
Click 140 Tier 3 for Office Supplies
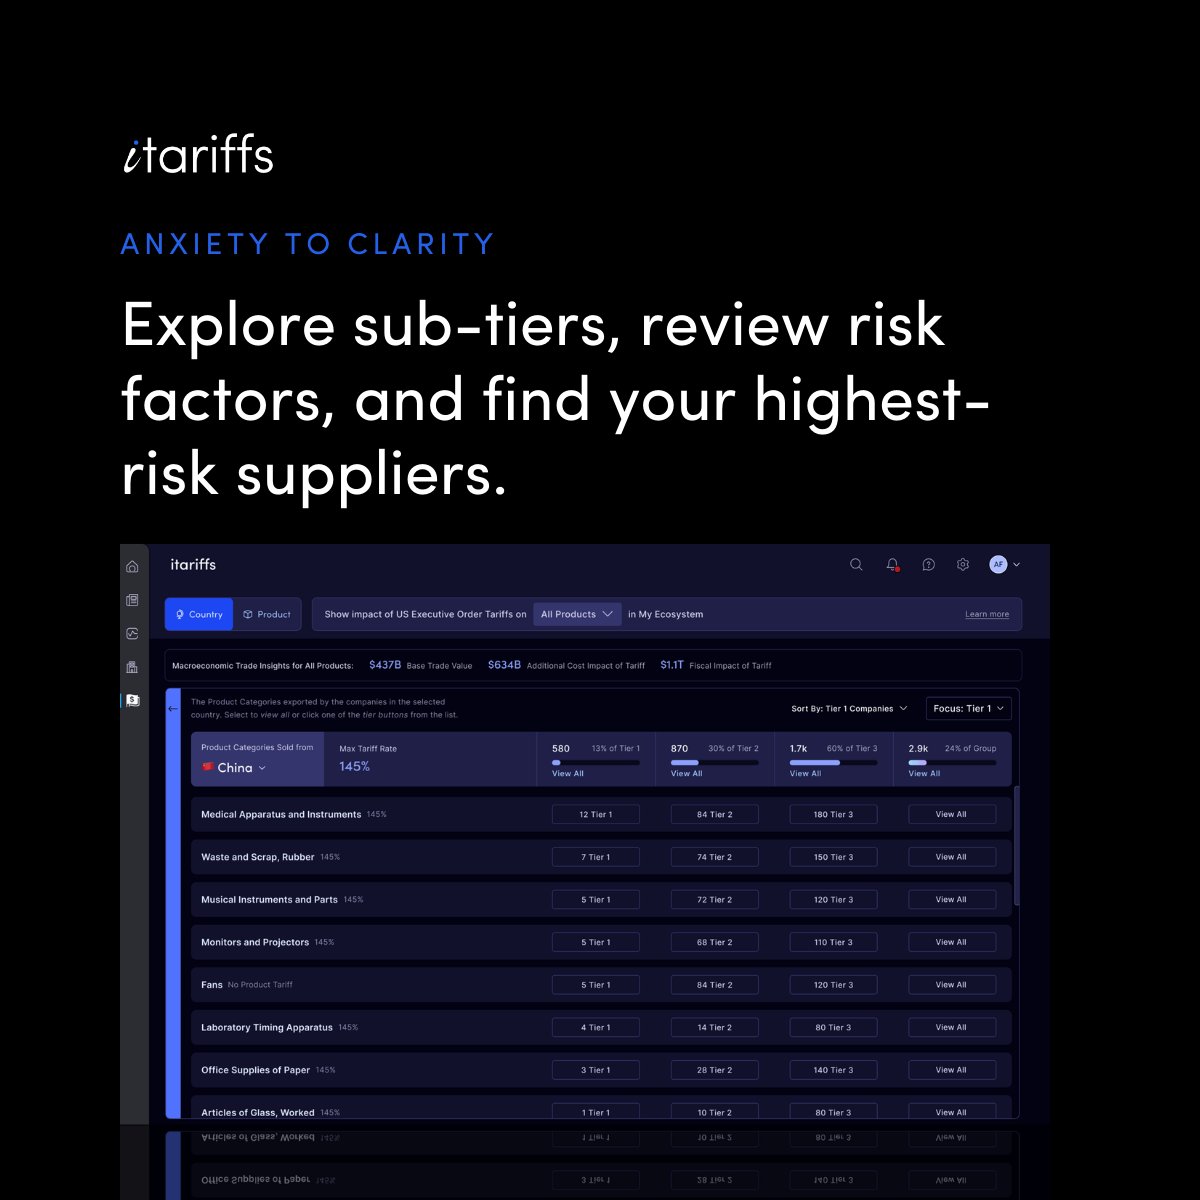point(833,1070)
